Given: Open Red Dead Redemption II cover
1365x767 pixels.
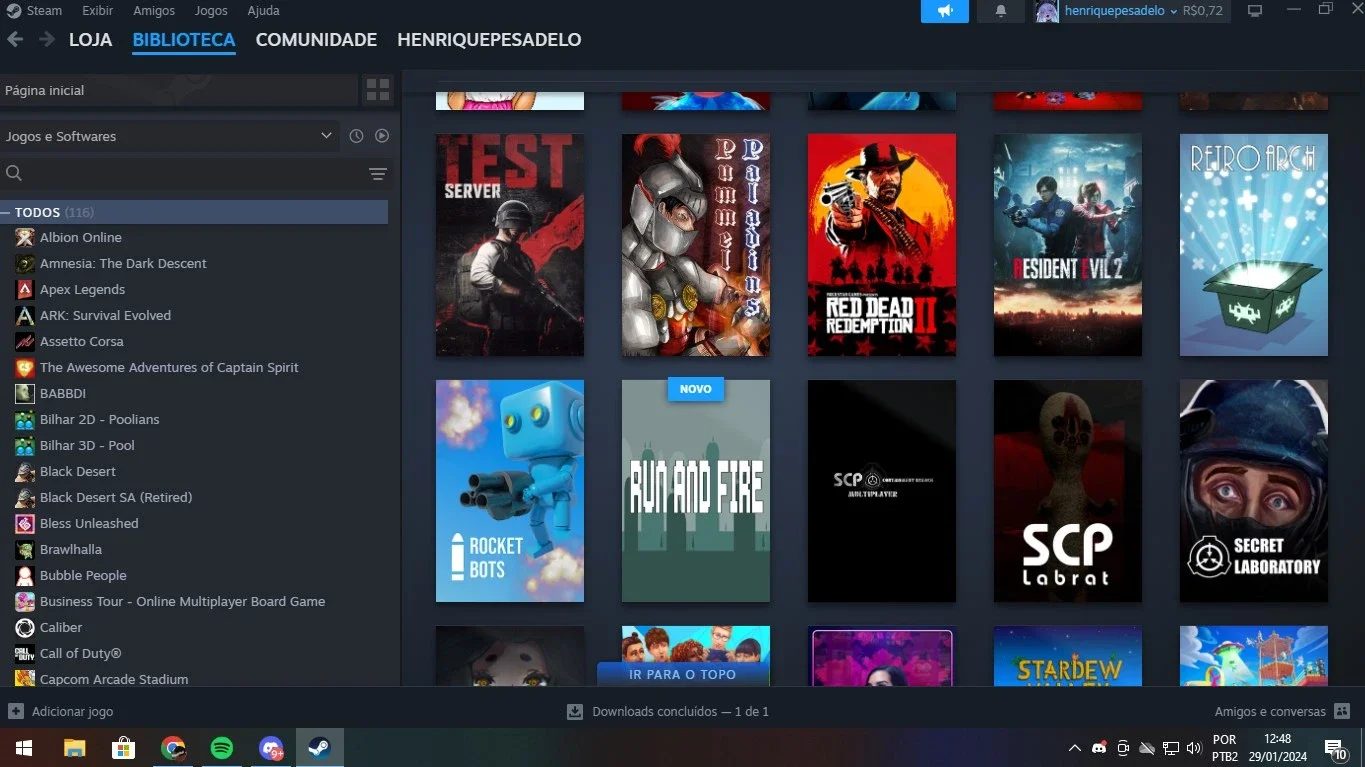Looking at the screenshot, I should tap(882, 245).
